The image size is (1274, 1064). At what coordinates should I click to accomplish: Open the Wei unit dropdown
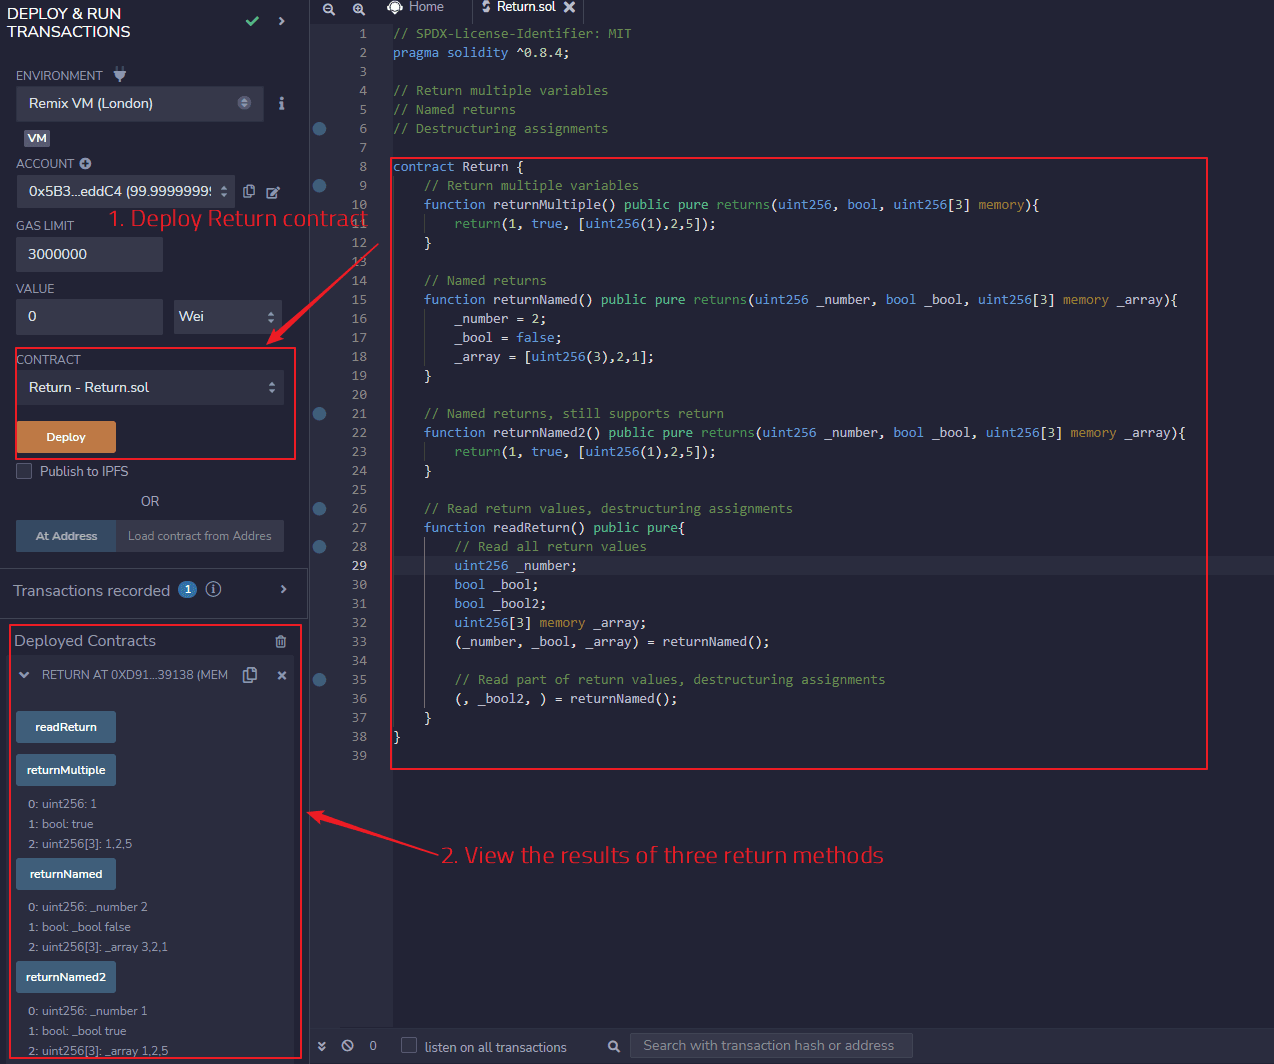(x=227, y=317)
